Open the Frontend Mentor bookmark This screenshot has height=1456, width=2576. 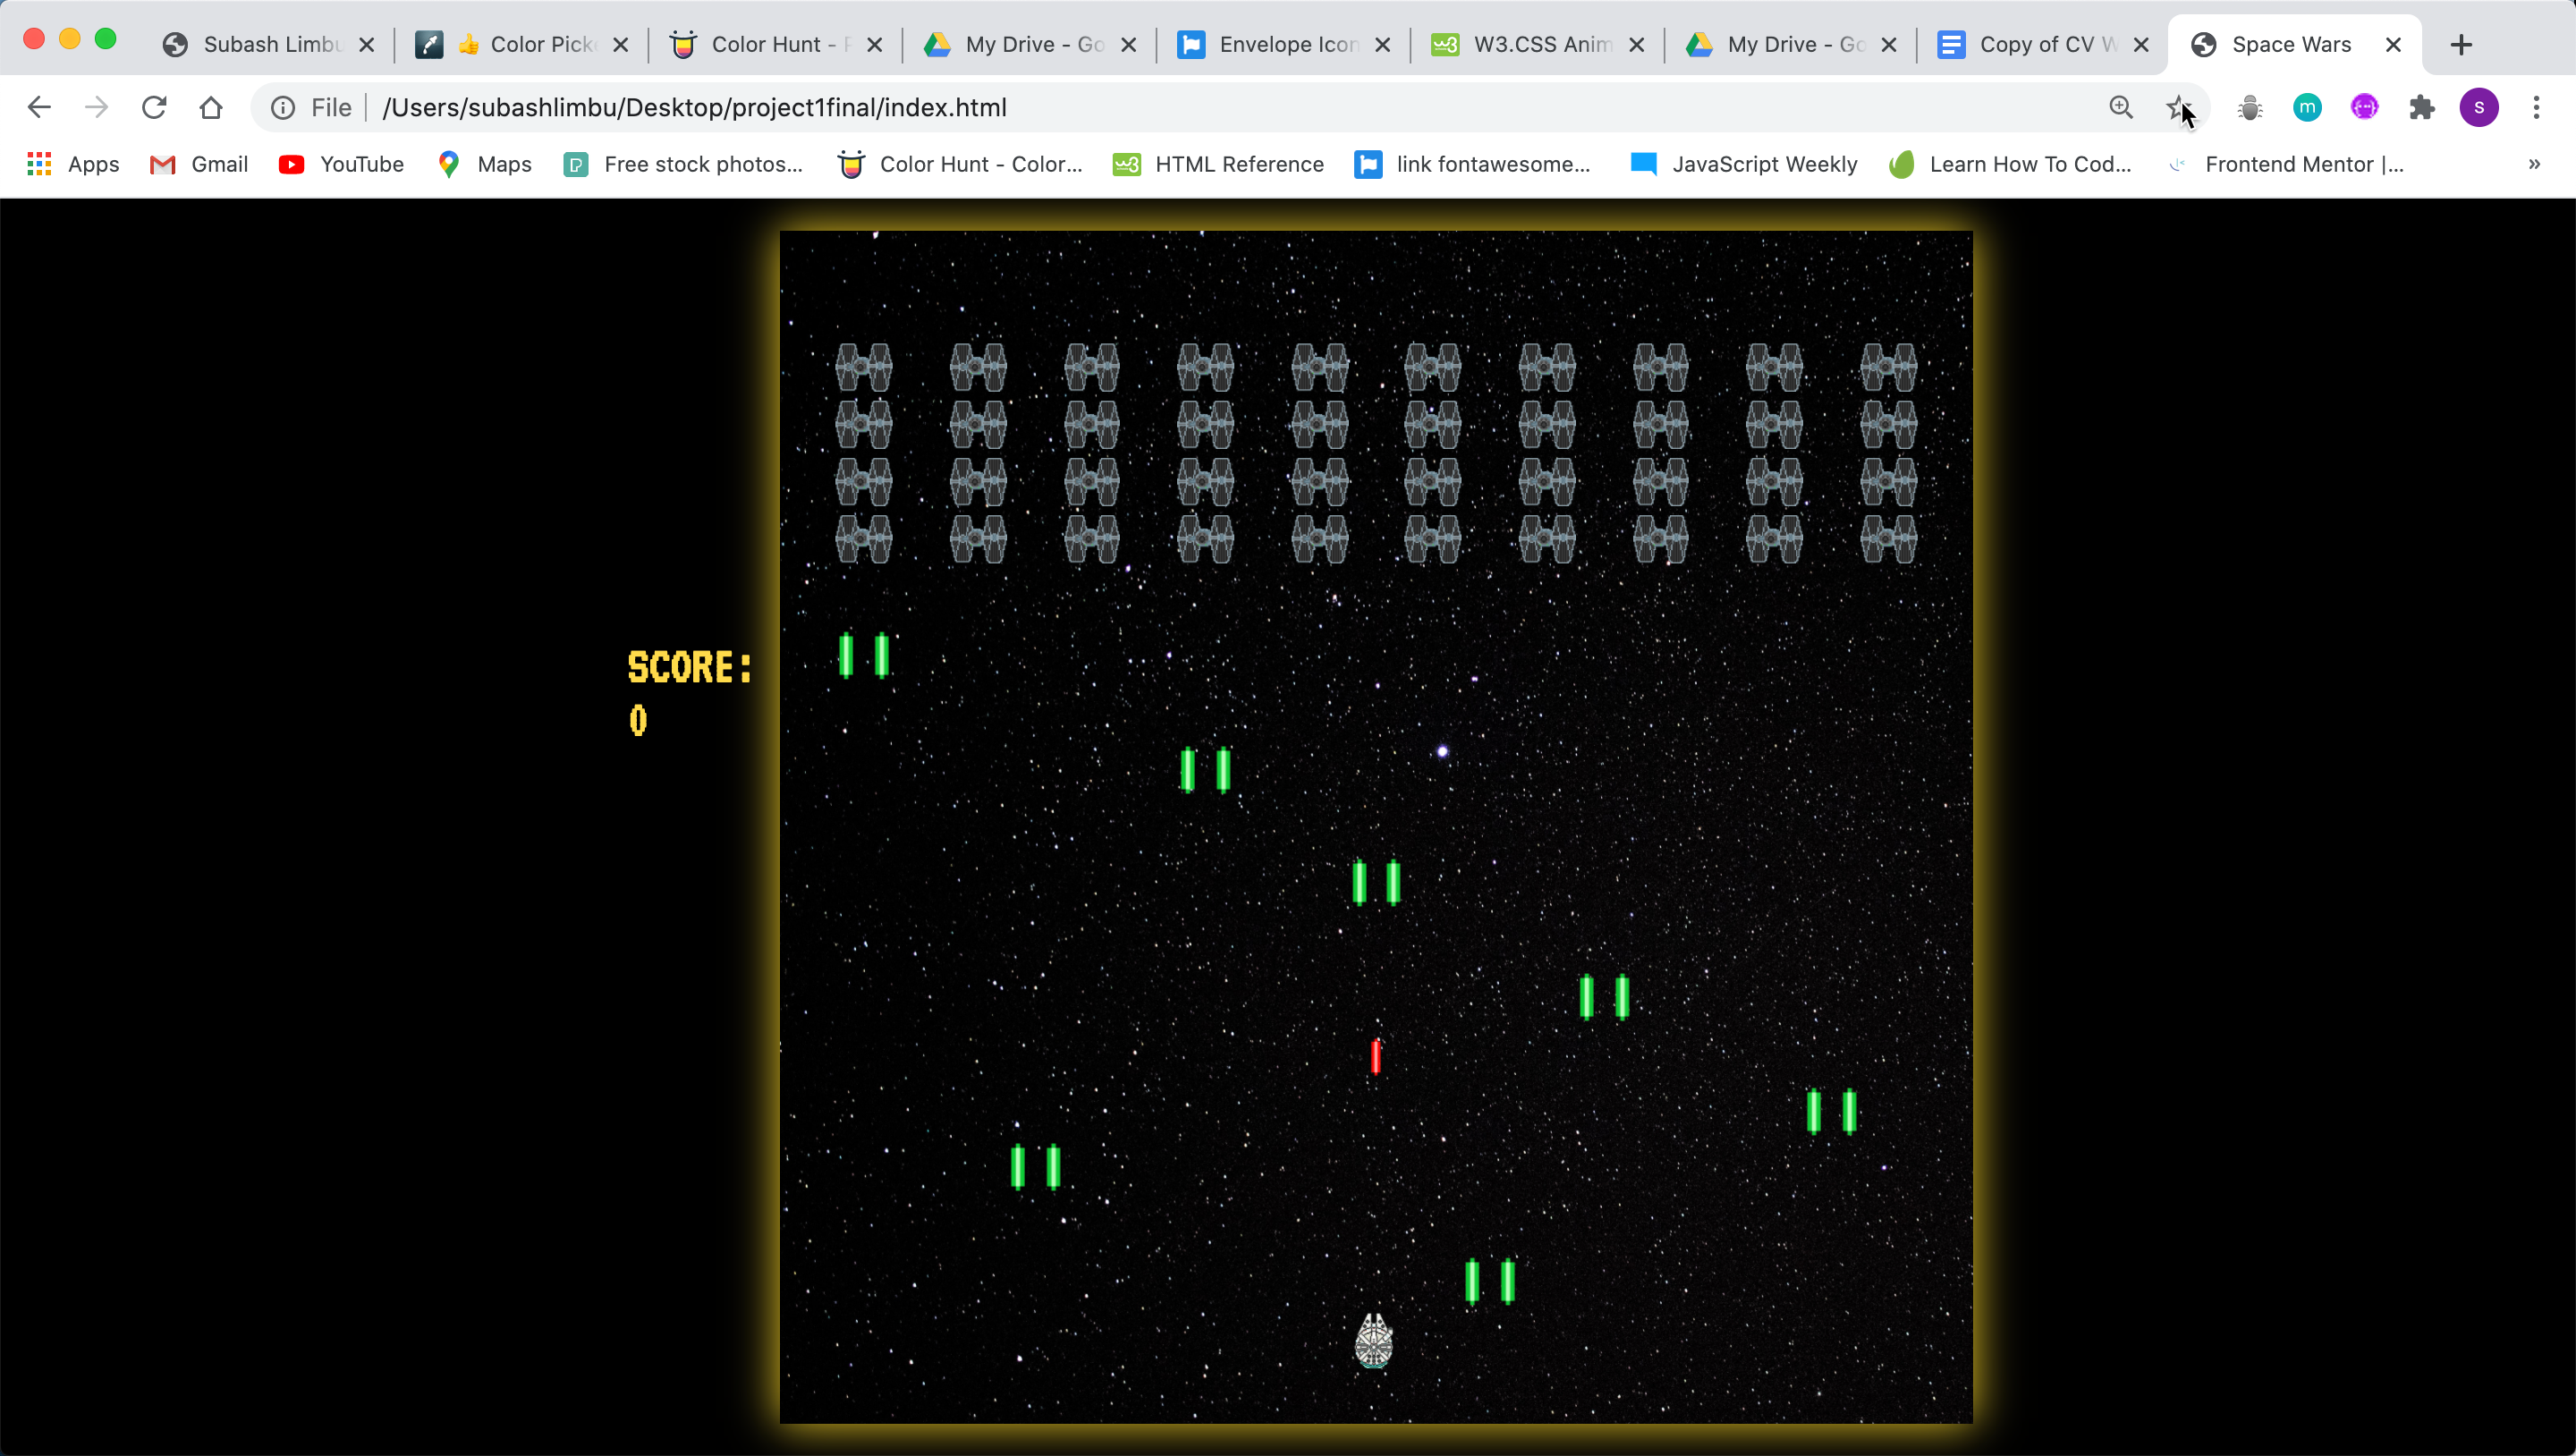coord(2285,164)
